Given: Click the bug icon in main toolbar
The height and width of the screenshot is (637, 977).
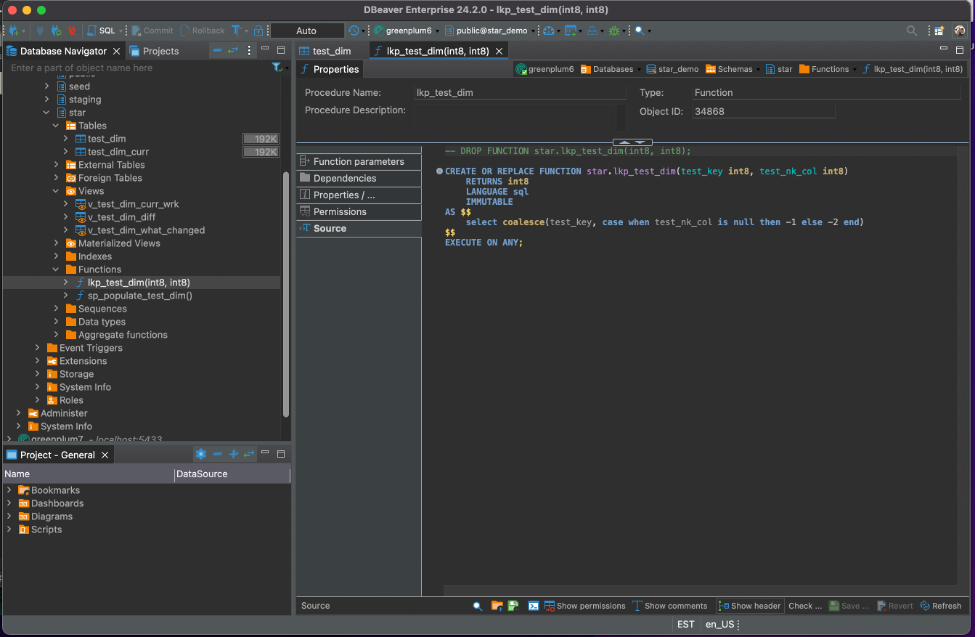Looking at the screenshot, I should pyautogui.click(x=614, y=31).
